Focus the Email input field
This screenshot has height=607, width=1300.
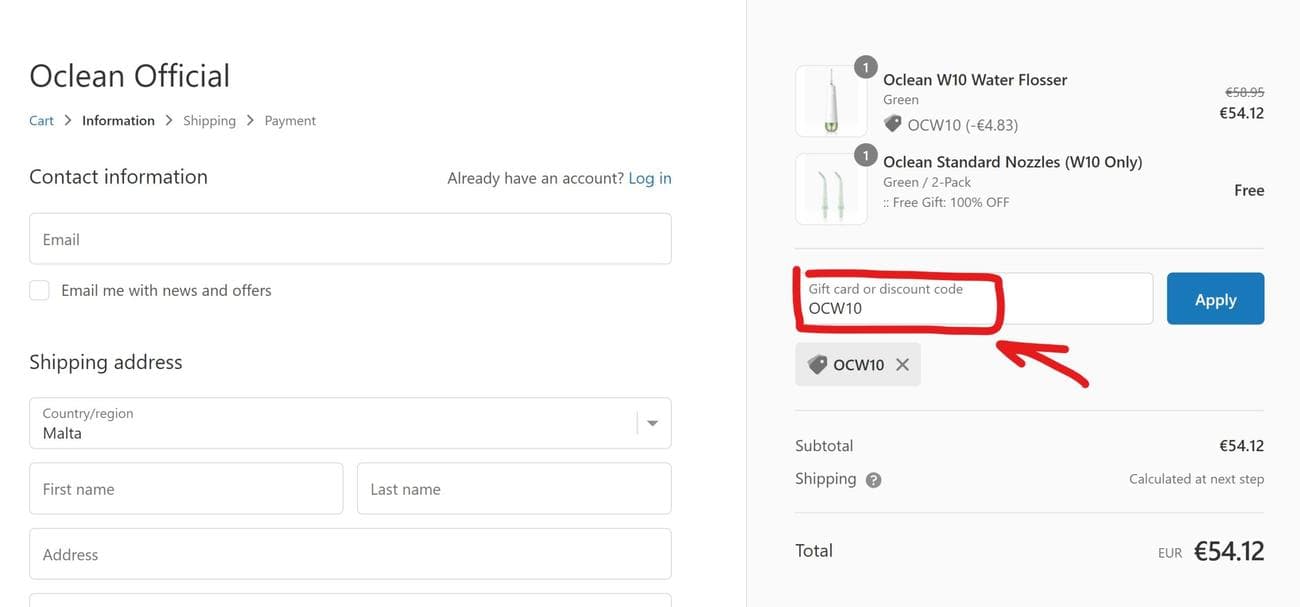350,239
